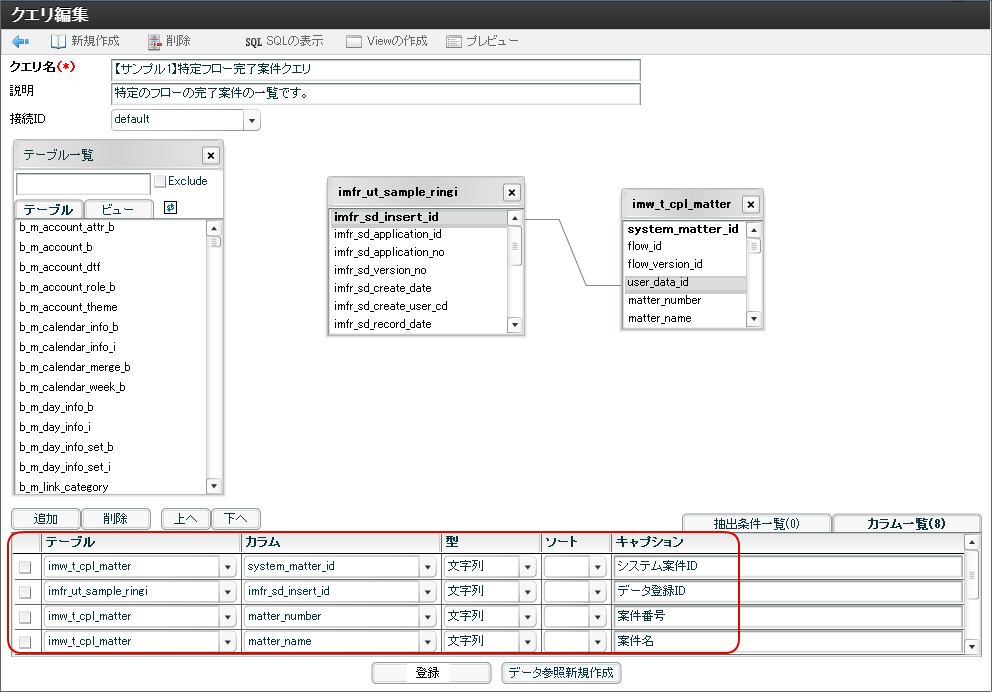Click refresh icon beside ビュー tab
Viewport: 992px width, 692px height.
click(x=170, y=208)
